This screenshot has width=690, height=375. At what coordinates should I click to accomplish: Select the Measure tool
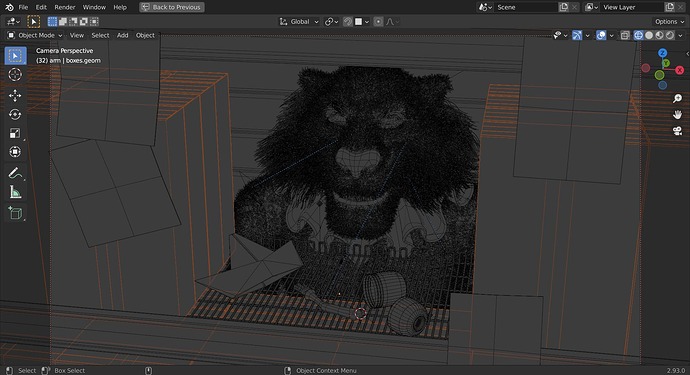click(x=15, y=192)
